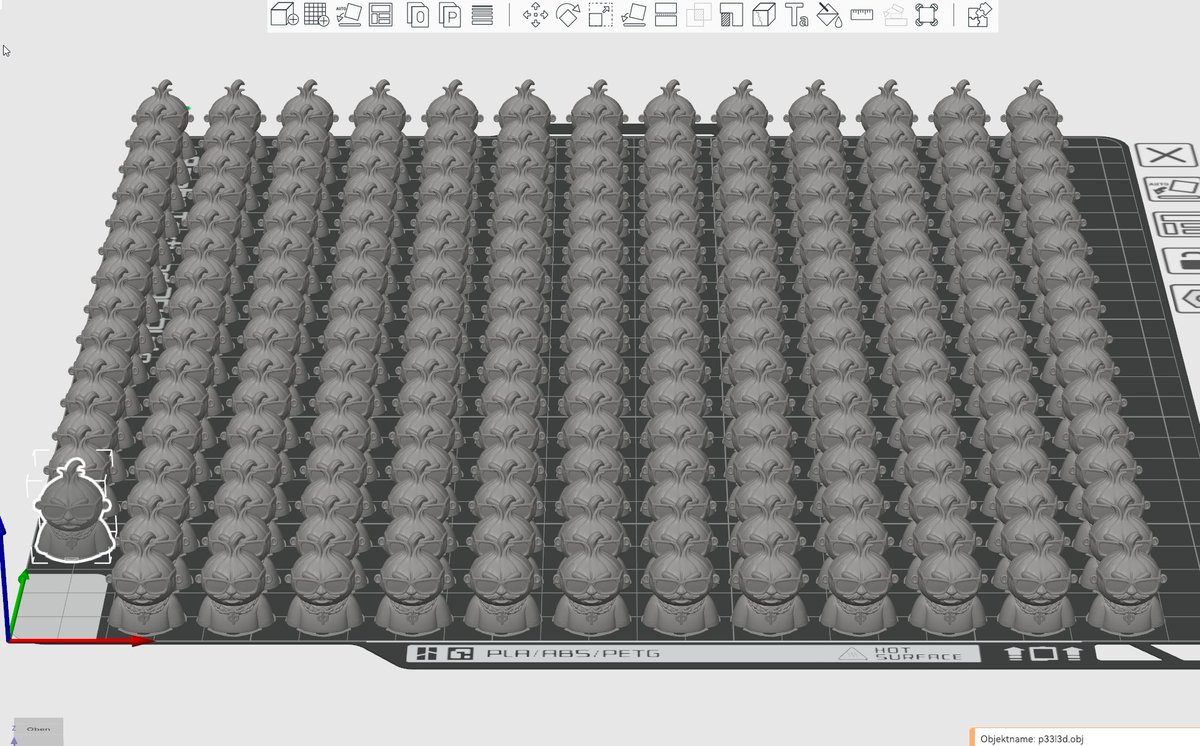This screenshot has width=1200, height=746.
Task: Open the Cut tool
Action: [x=666, y=15]
